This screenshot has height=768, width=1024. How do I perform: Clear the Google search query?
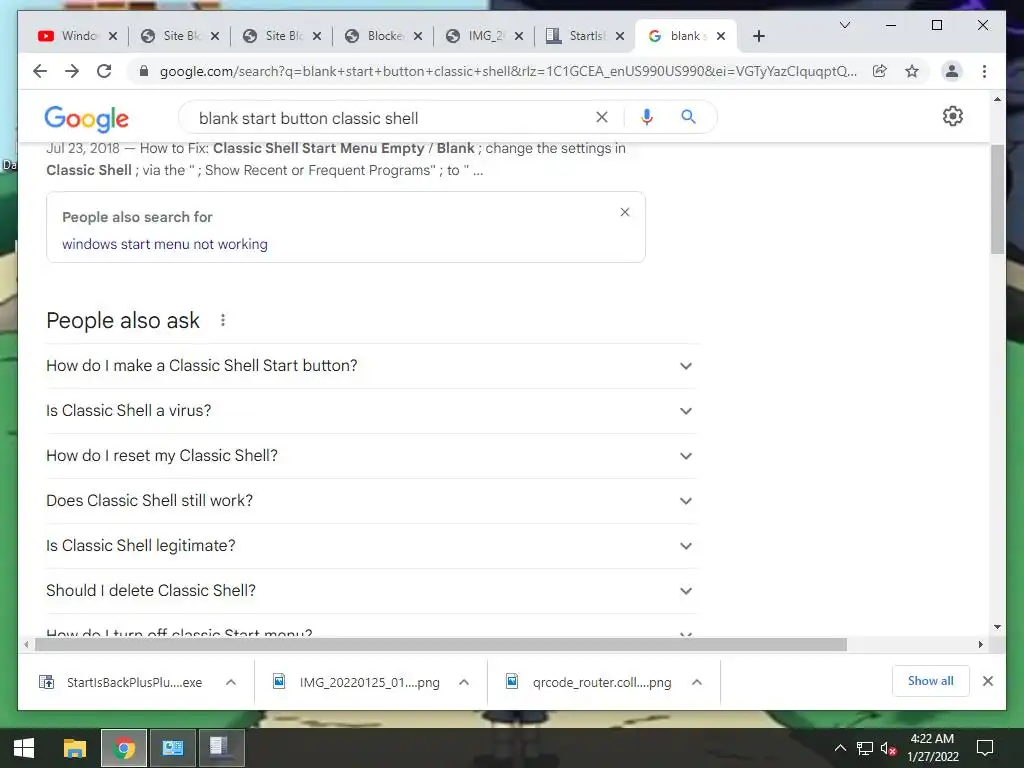point(601,117)
